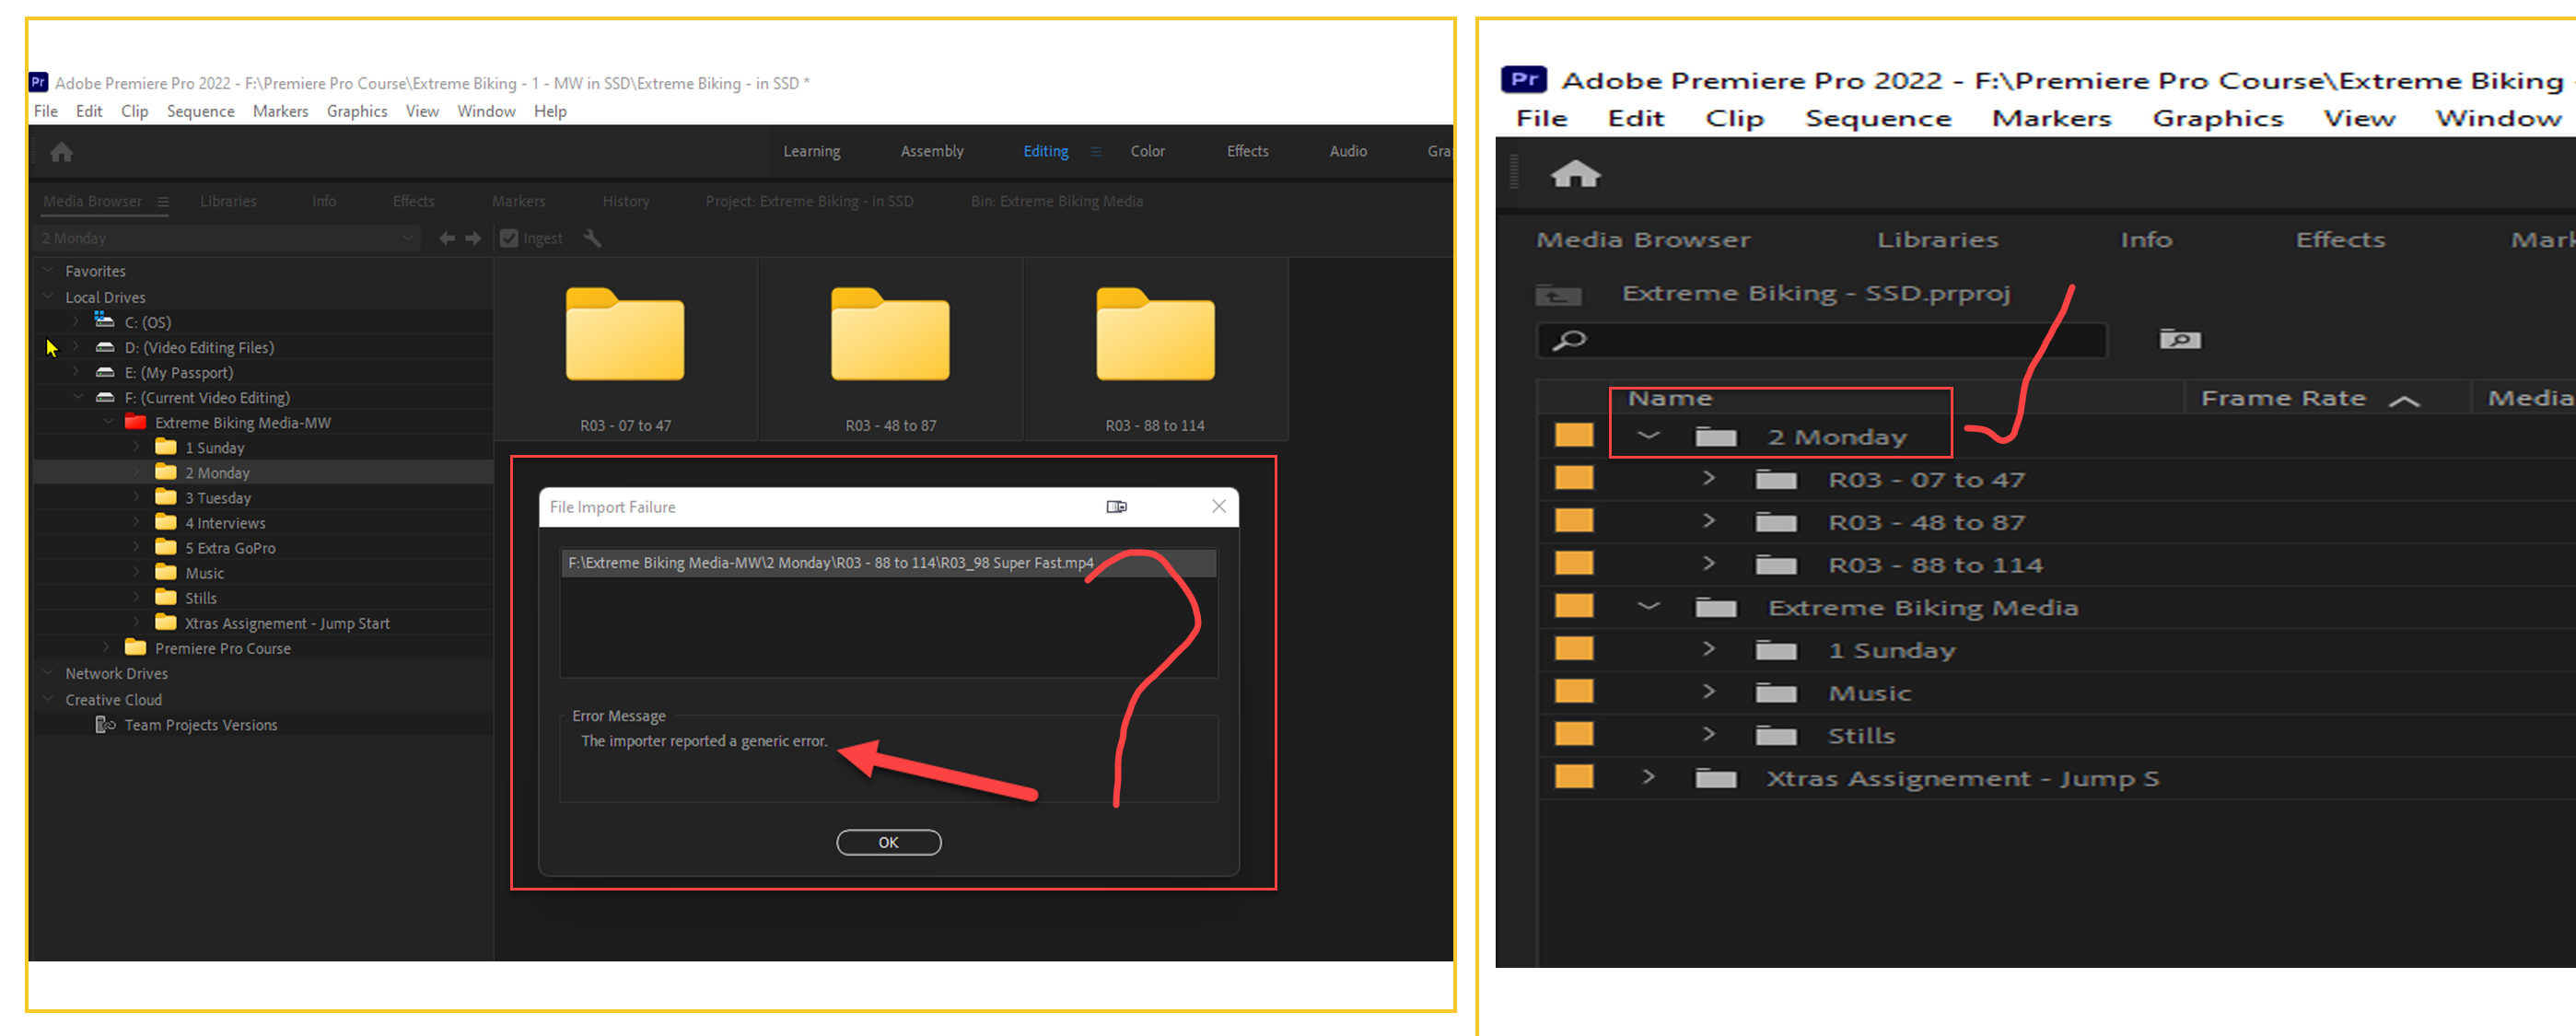
Task: Click the forward navigation arrow in Media Browser
Action: [474, 238]
